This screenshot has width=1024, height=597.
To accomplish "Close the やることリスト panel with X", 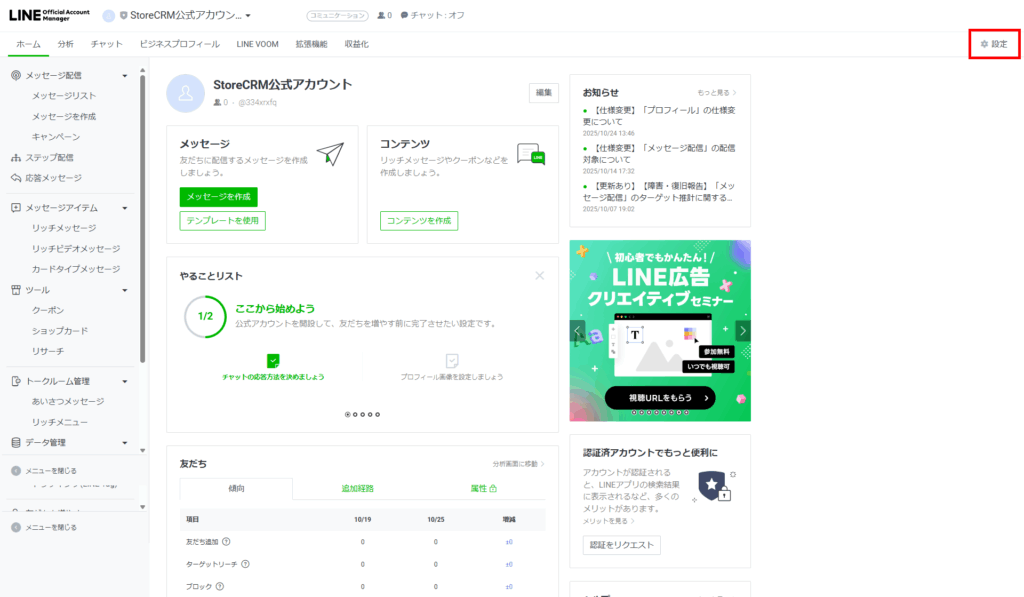I will tap(540, 275).
